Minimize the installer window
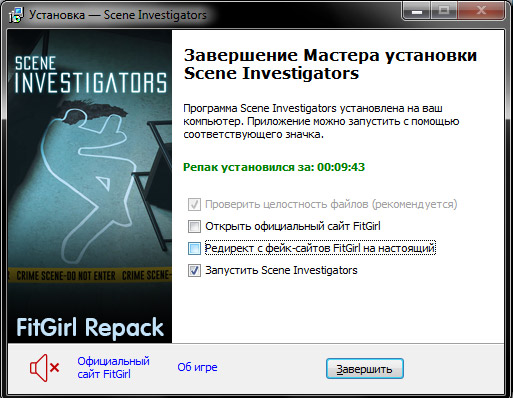 [x=417, y=12]
